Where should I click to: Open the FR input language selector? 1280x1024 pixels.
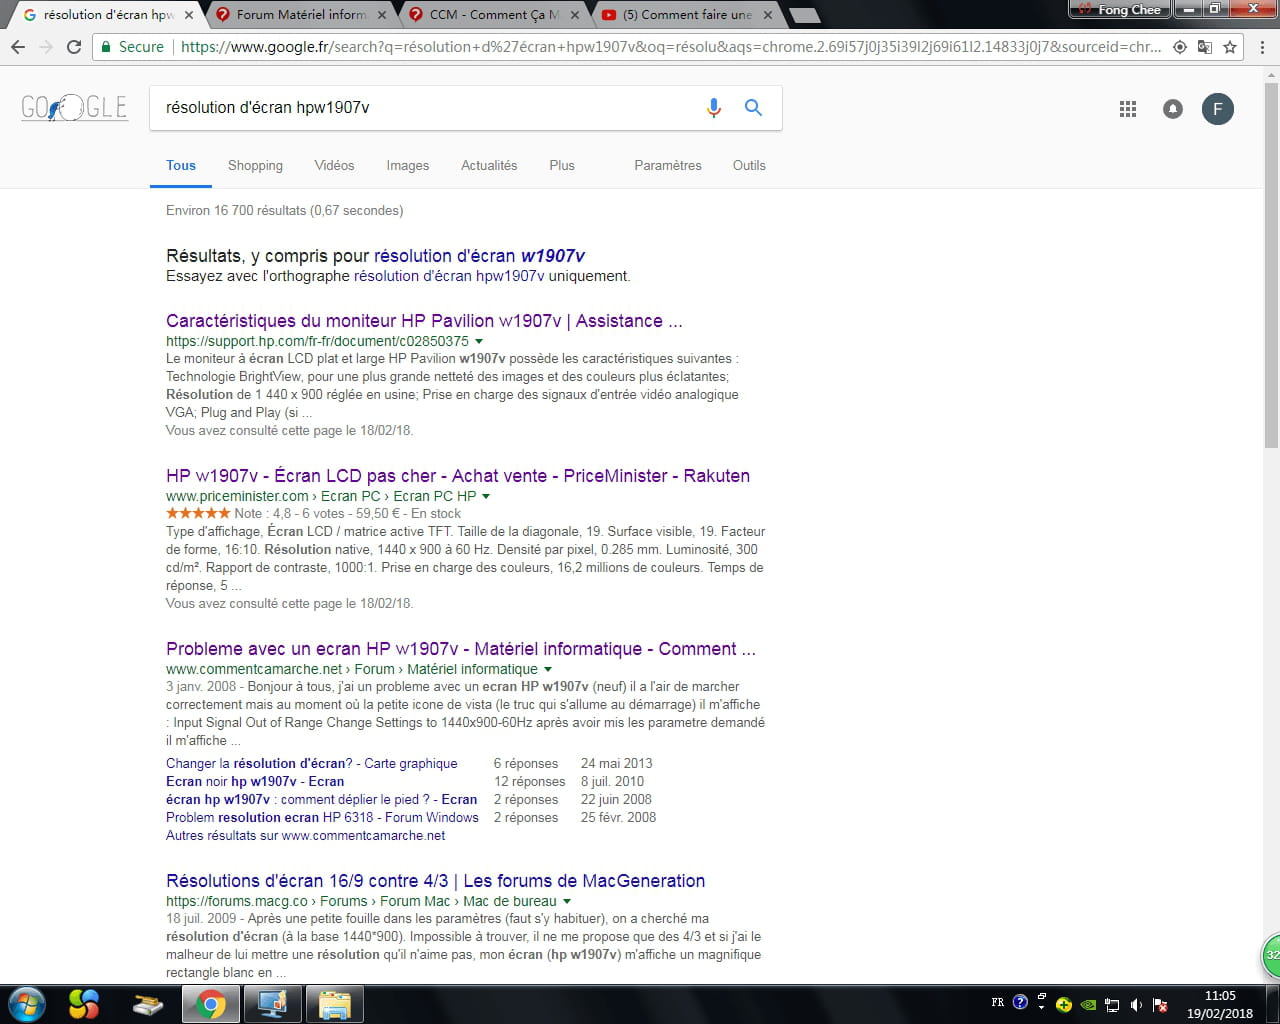point(998,1002)
